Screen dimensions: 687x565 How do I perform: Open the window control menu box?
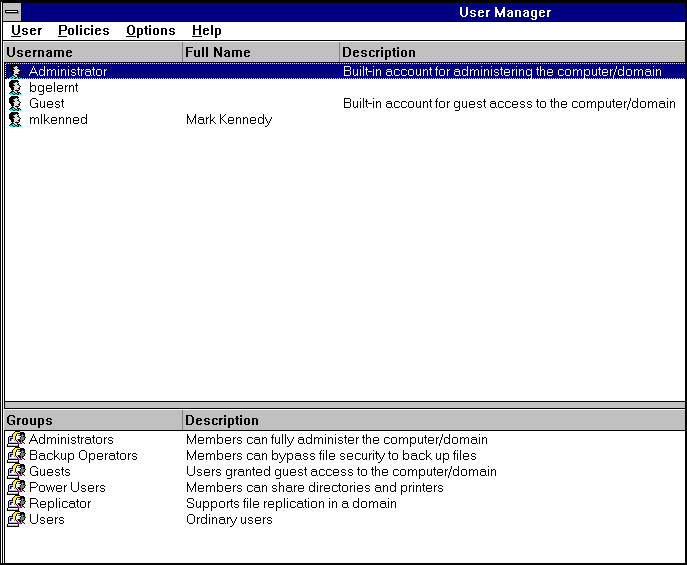click(x=12, y=12)
